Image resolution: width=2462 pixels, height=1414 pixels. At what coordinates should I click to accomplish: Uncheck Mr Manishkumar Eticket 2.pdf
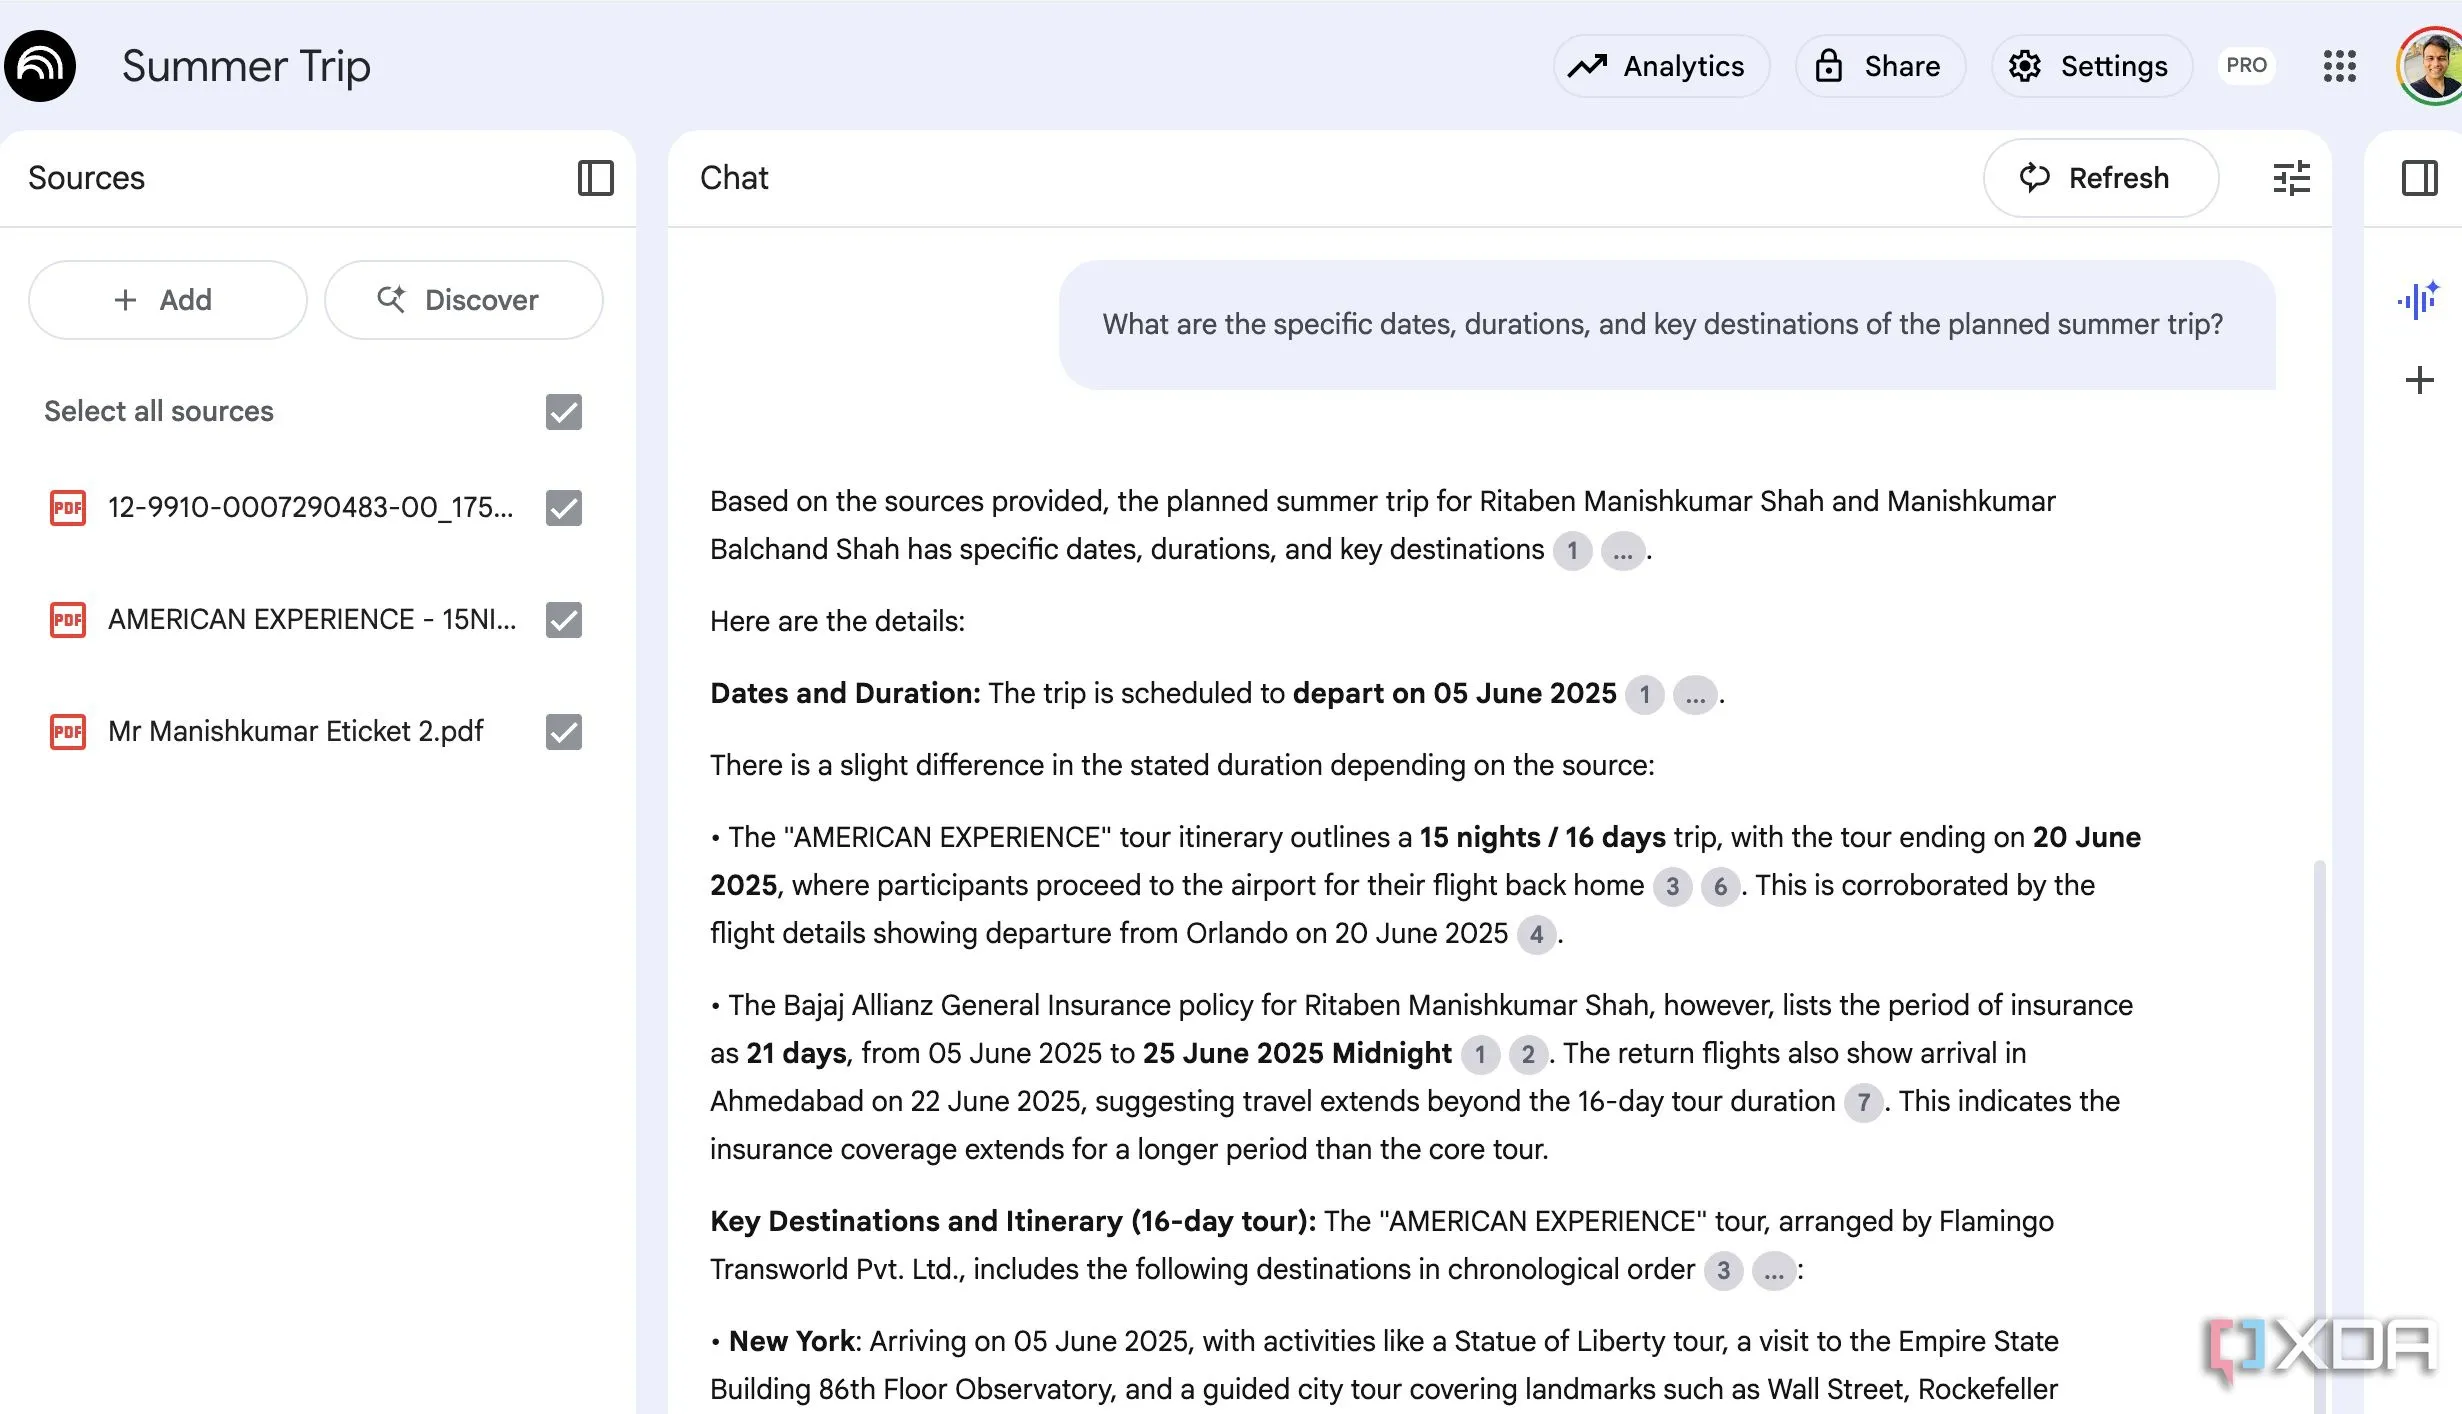[564, 732]
